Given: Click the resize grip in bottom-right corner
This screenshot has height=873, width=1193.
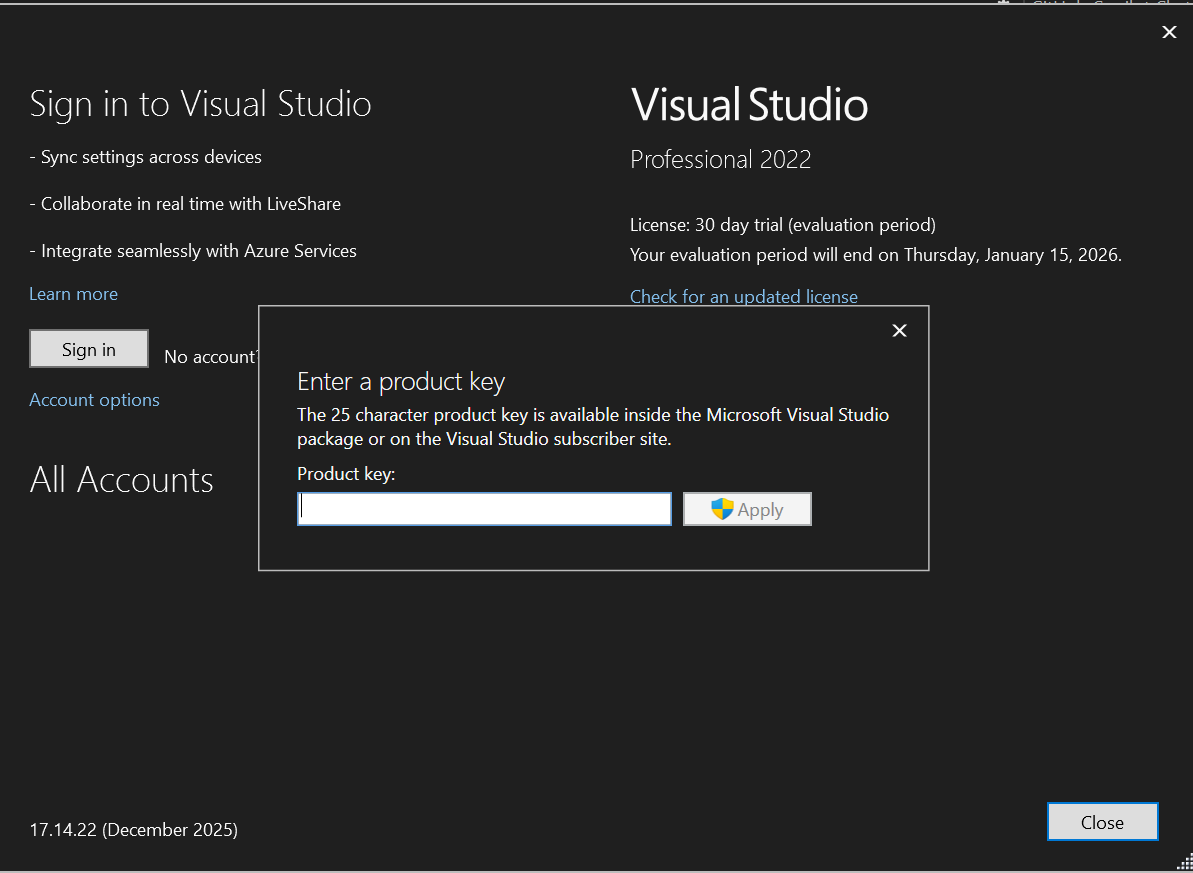Looking at the screenshot, I should (x=1184, y=862).
